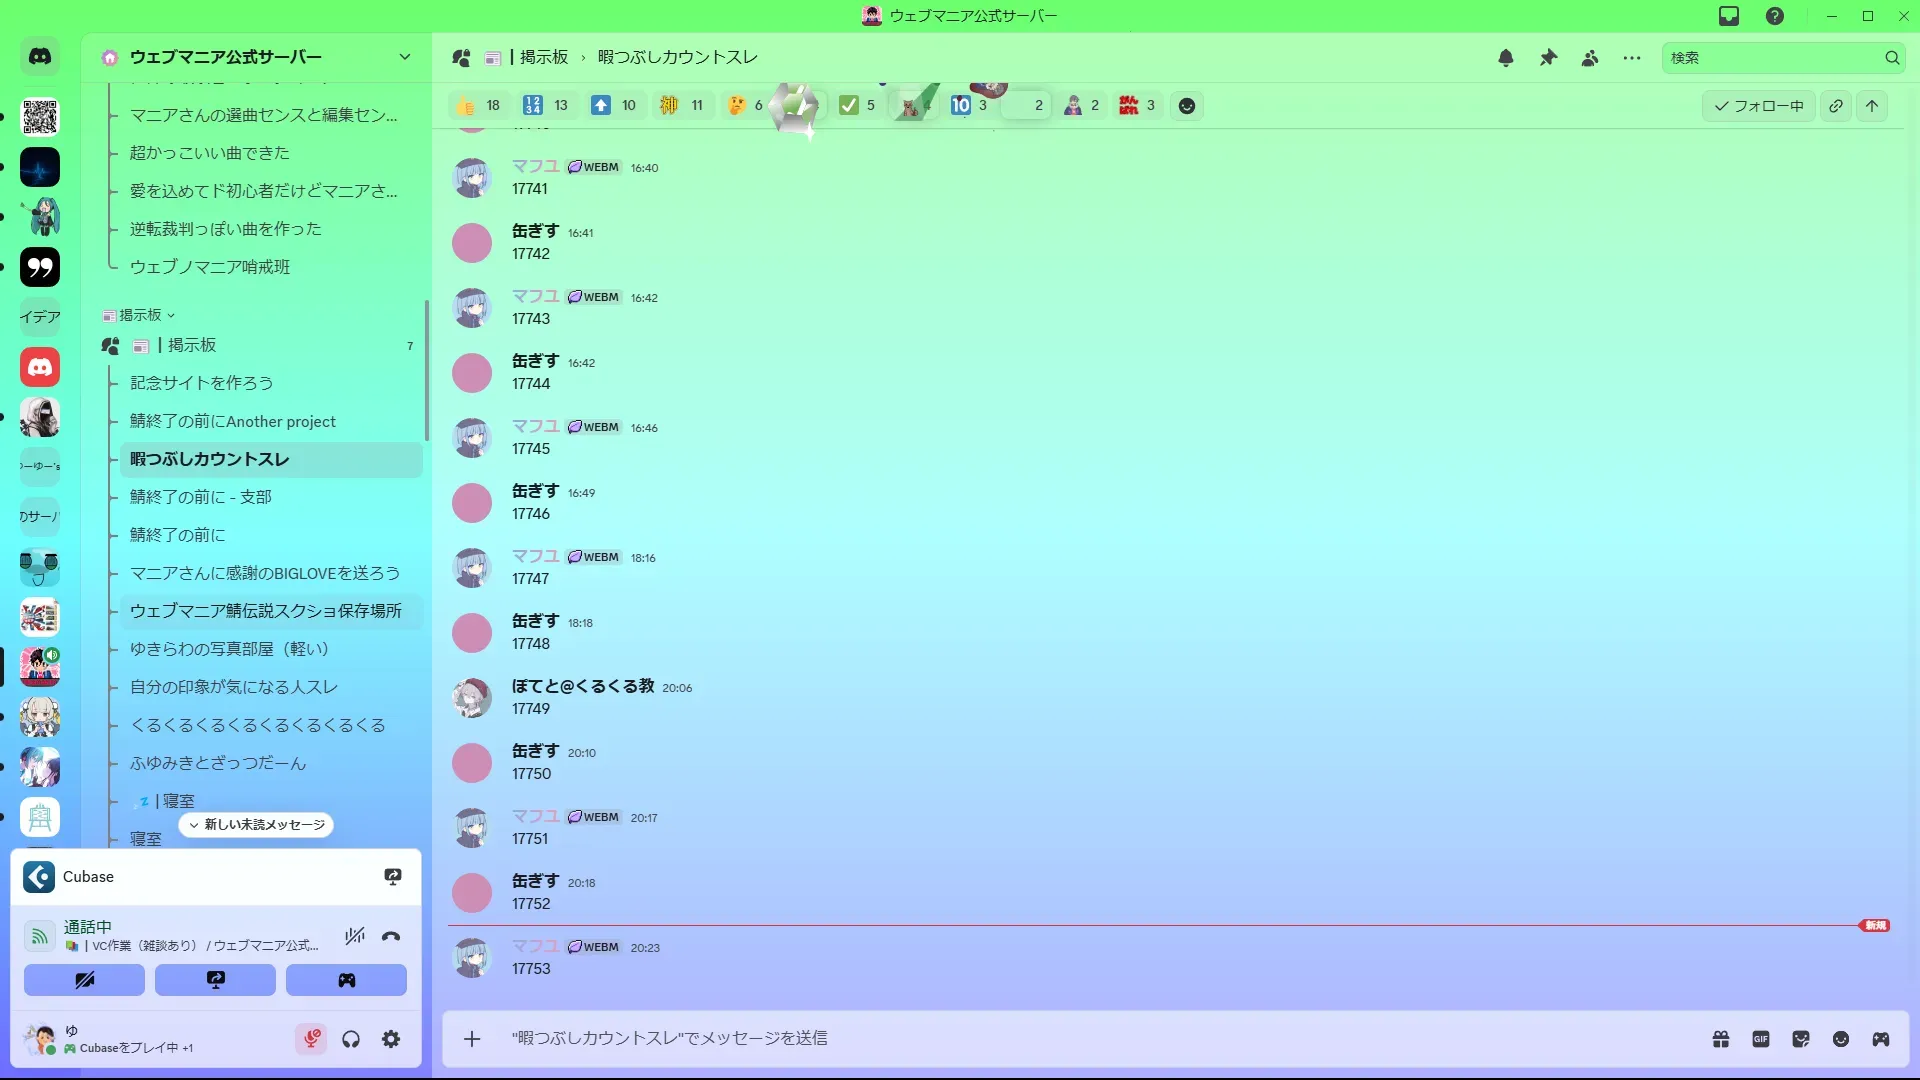The image size is (1920, 1080).
Task: Open 記念サイトを作ろう thread
Action: (x=201, y=383)
